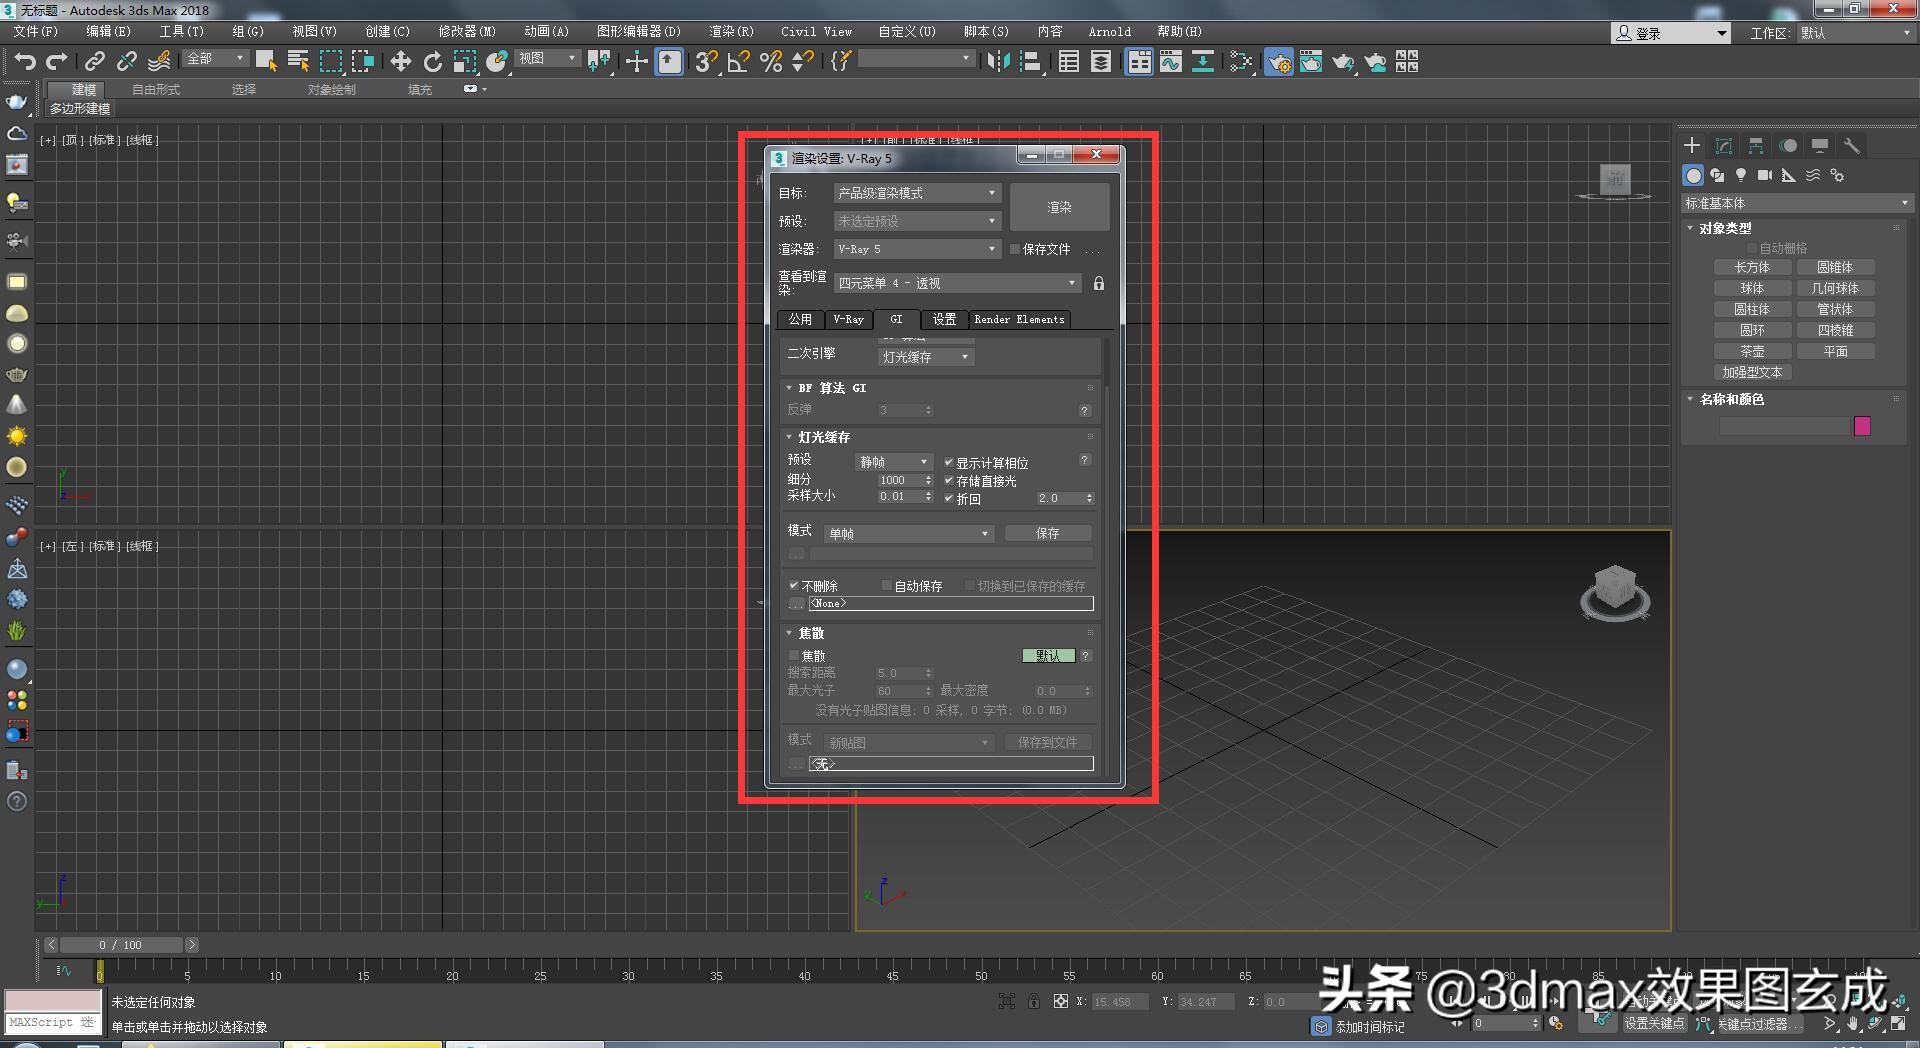The image size is (1920, 1048).
Task: Toggle 不删除 checkbox
Action: tap(794, 586)
